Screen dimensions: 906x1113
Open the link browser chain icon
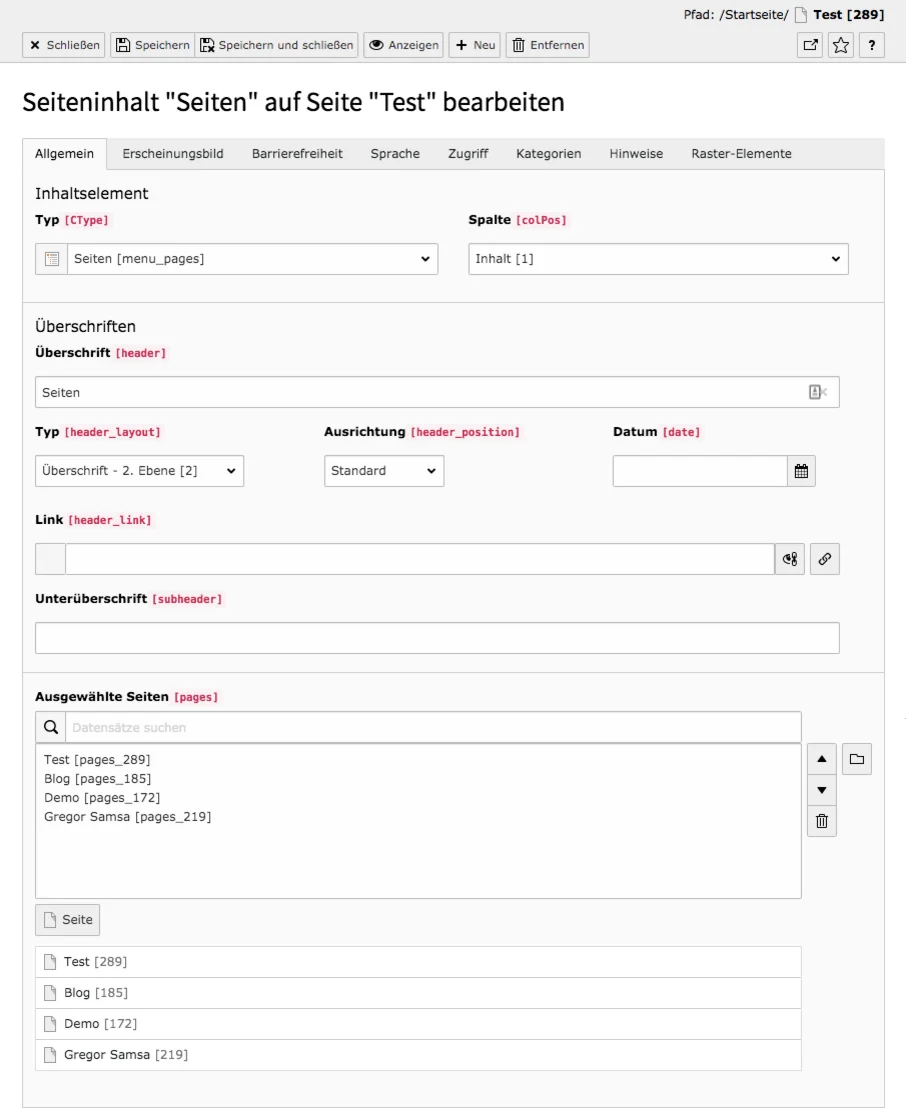[x=824, y=559]
